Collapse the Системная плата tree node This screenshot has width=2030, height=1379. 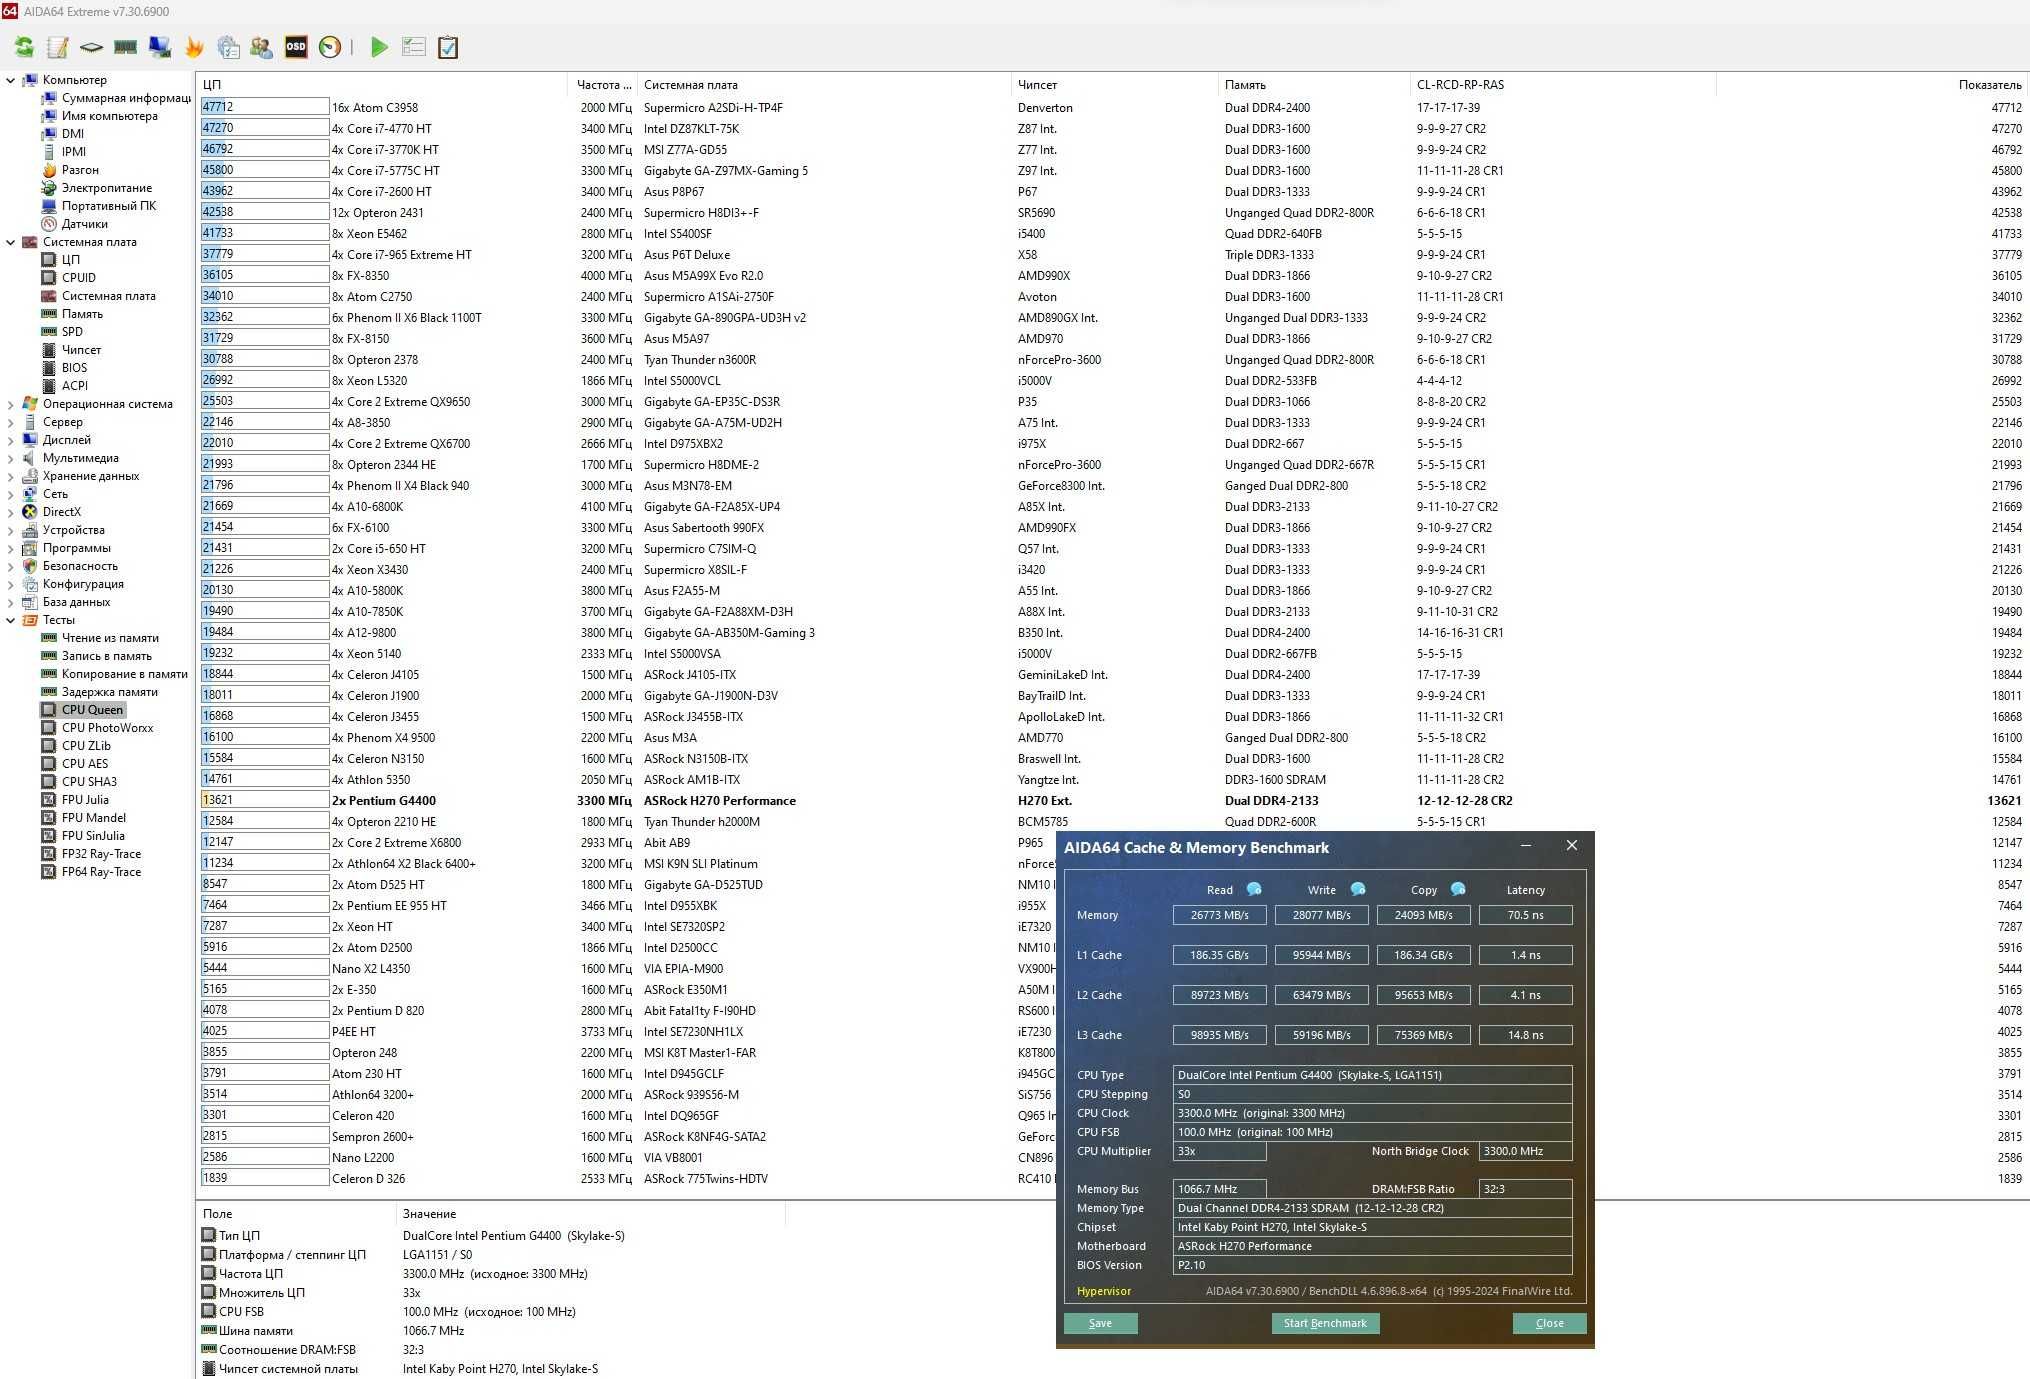(11, 242)
